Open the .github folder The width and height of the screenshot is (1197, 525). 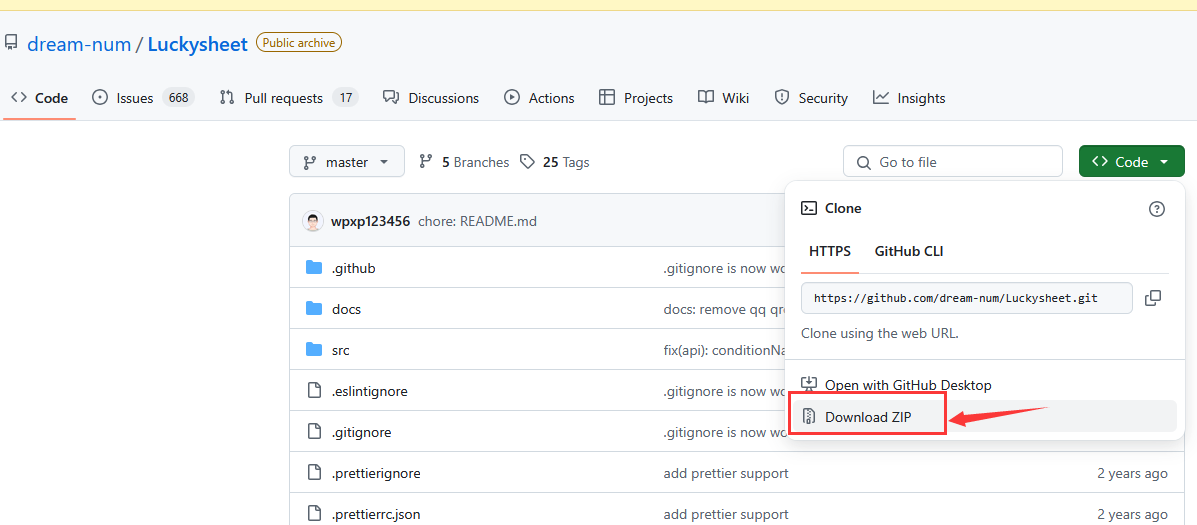(353, 269)
